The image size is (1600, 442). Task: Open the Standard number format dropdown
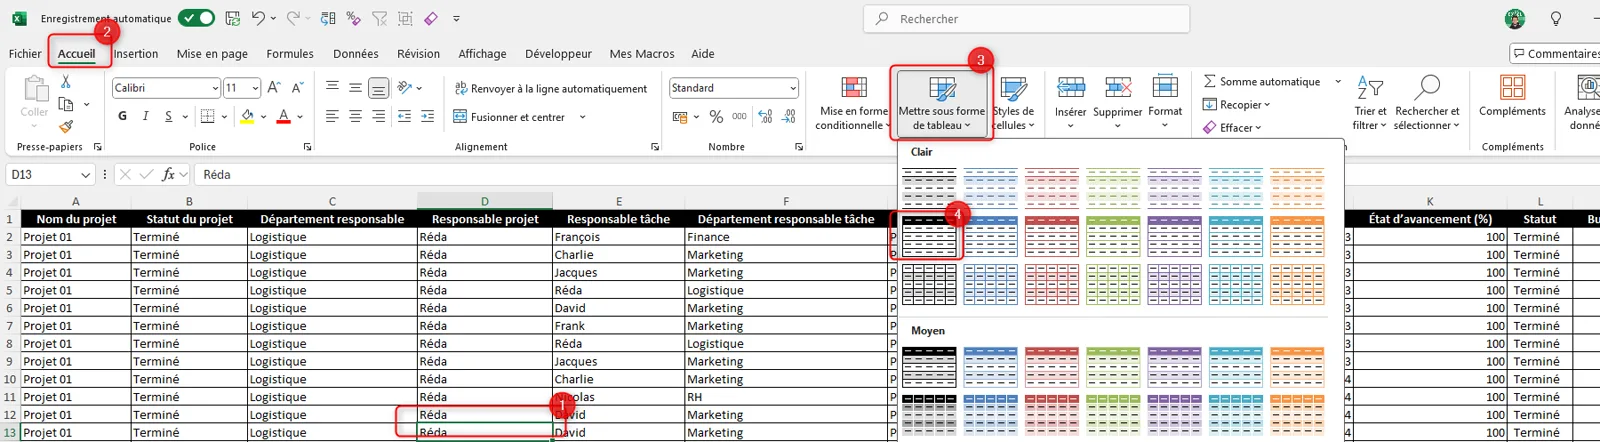tap(793, 88)
